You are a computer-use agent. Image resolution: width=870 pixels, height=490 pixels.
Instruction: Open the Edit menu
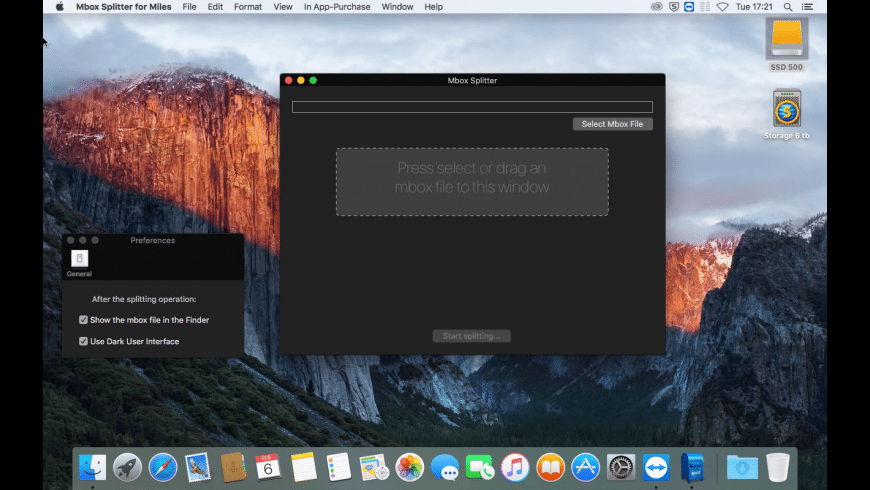click(x=215, y=7)
